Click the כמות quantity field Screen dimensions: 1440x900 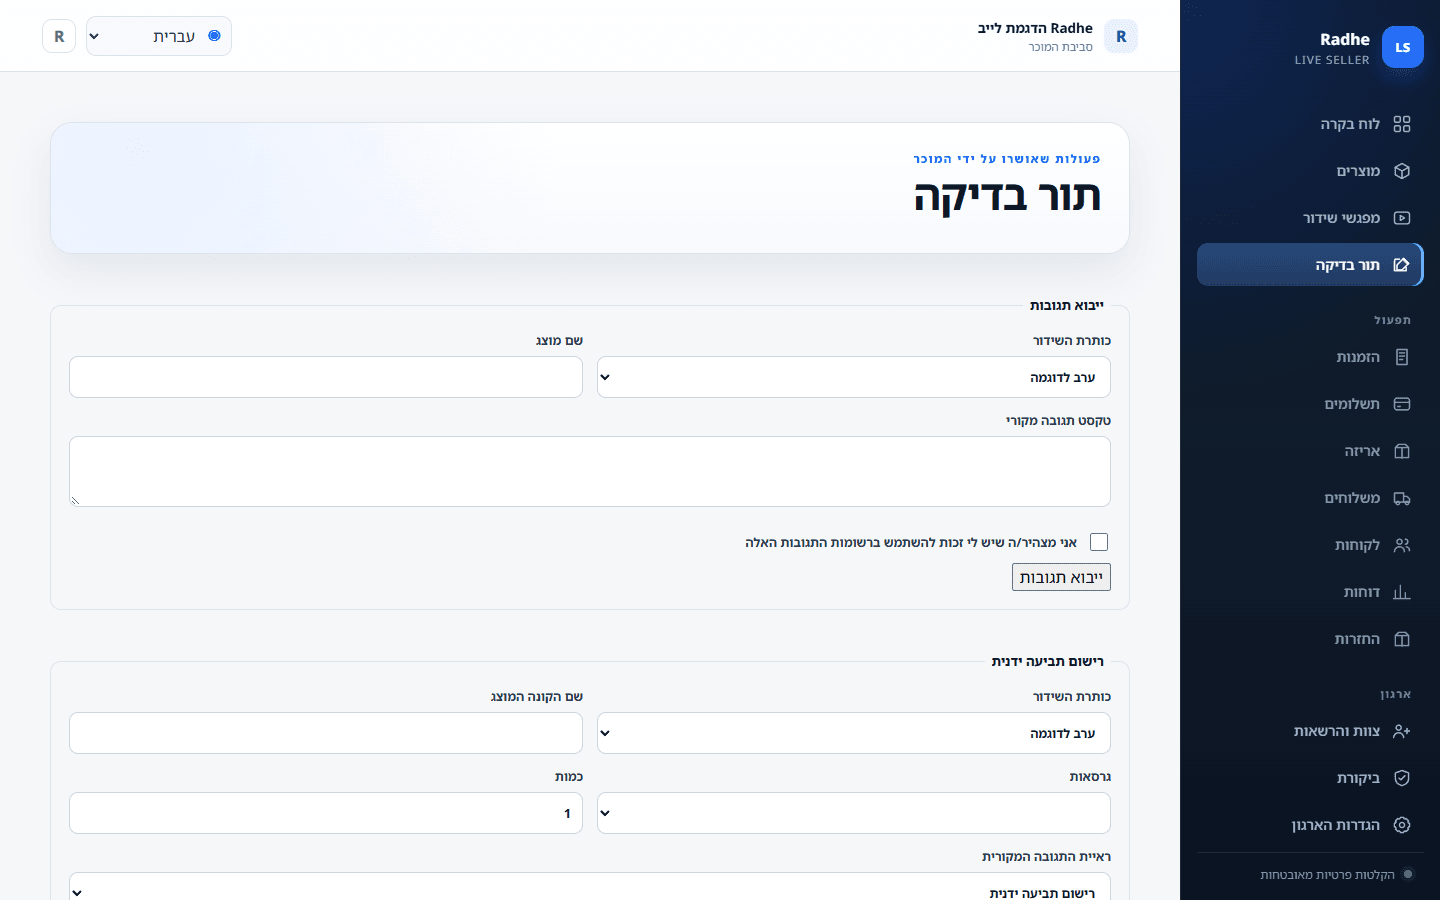click(x=326, y=813)
